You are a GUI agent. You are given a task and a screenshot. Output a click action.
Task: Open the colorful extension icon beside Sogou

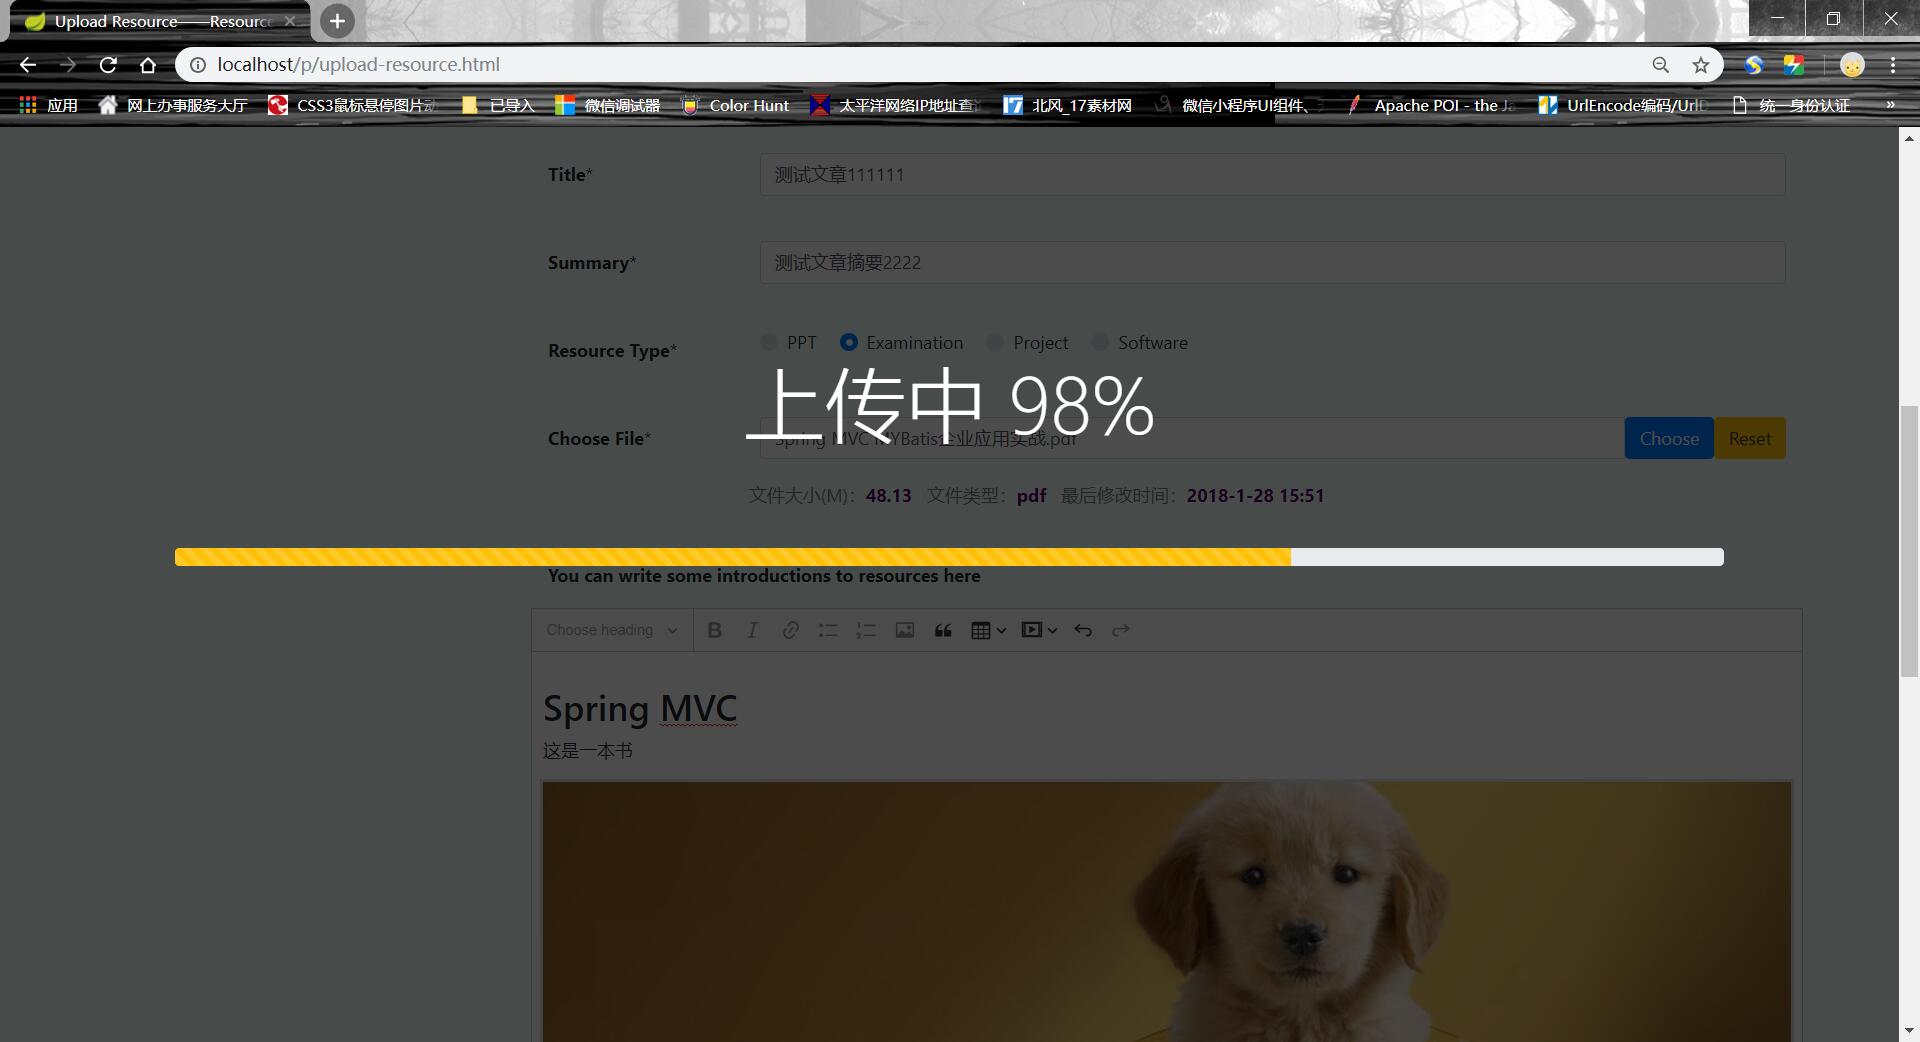pos(1794,65)
